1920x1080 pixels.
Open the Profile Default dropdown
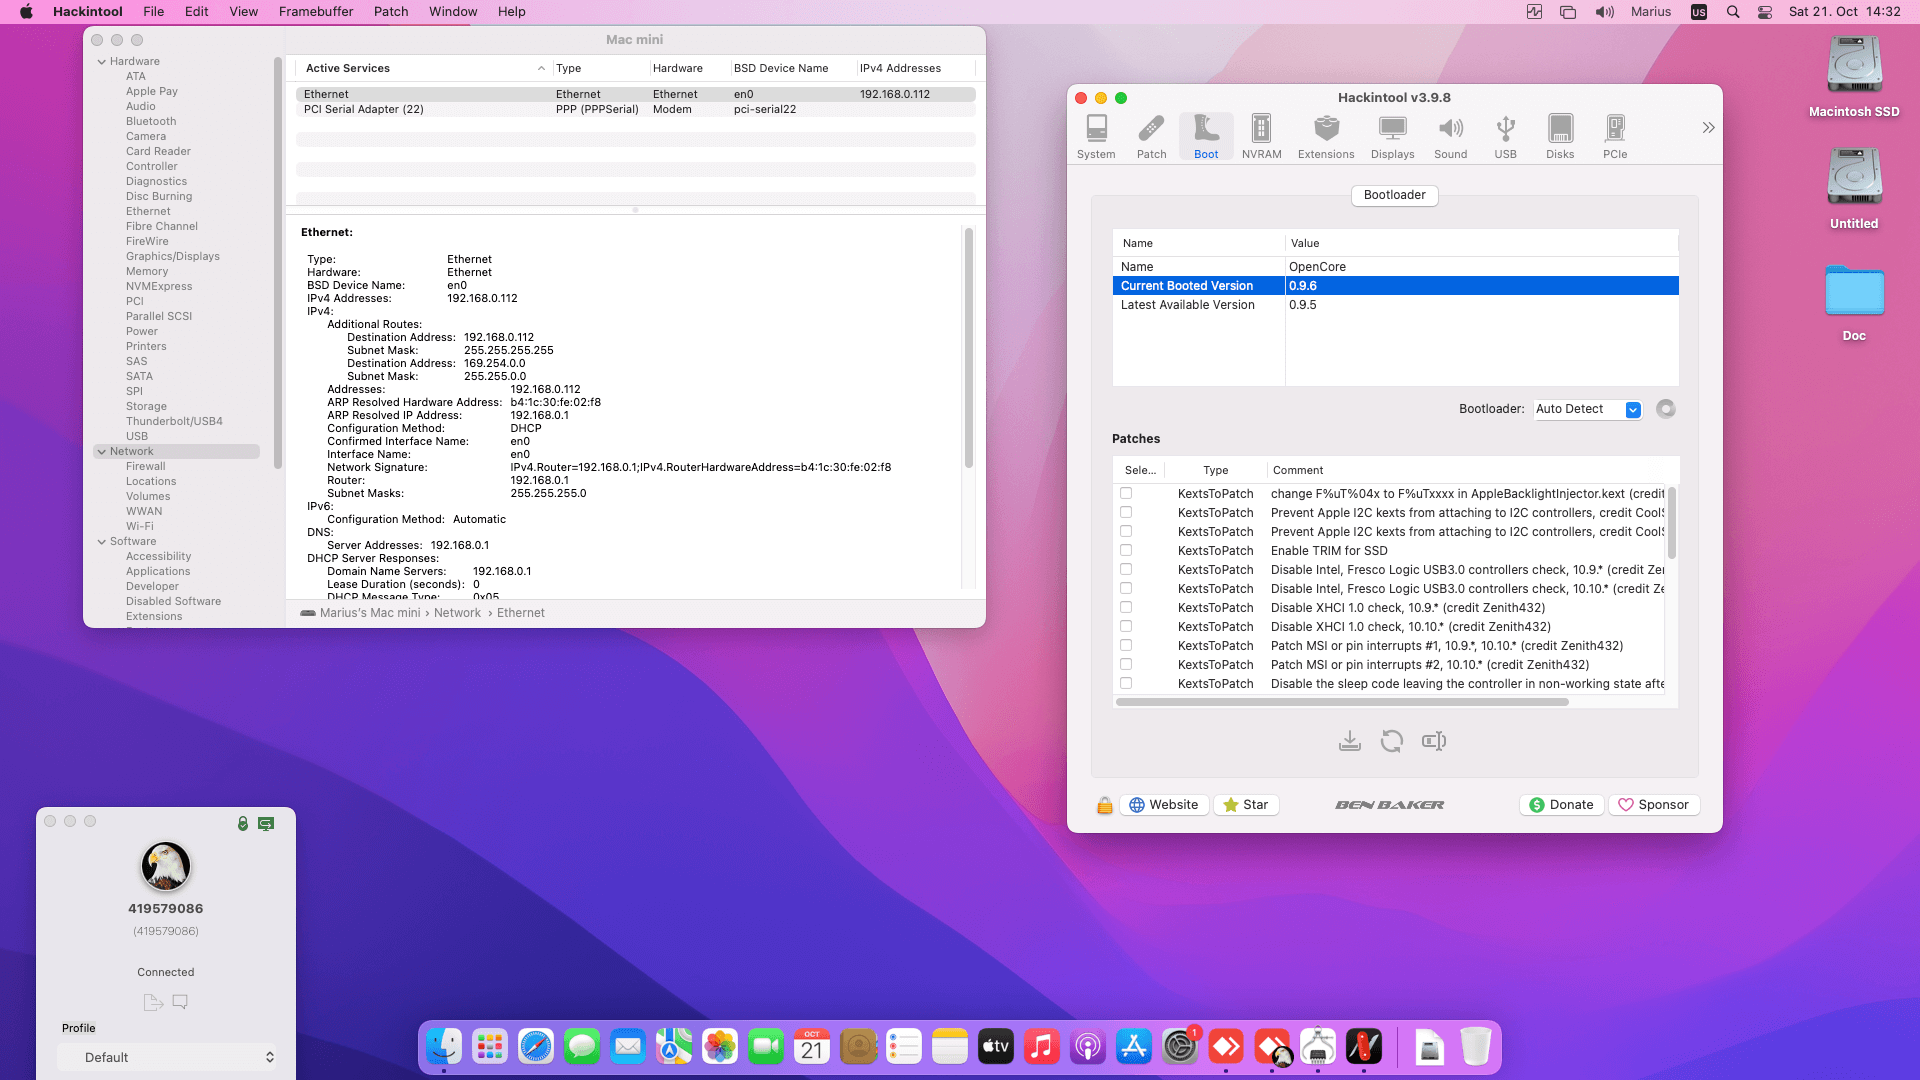[x=166, y=1057]
